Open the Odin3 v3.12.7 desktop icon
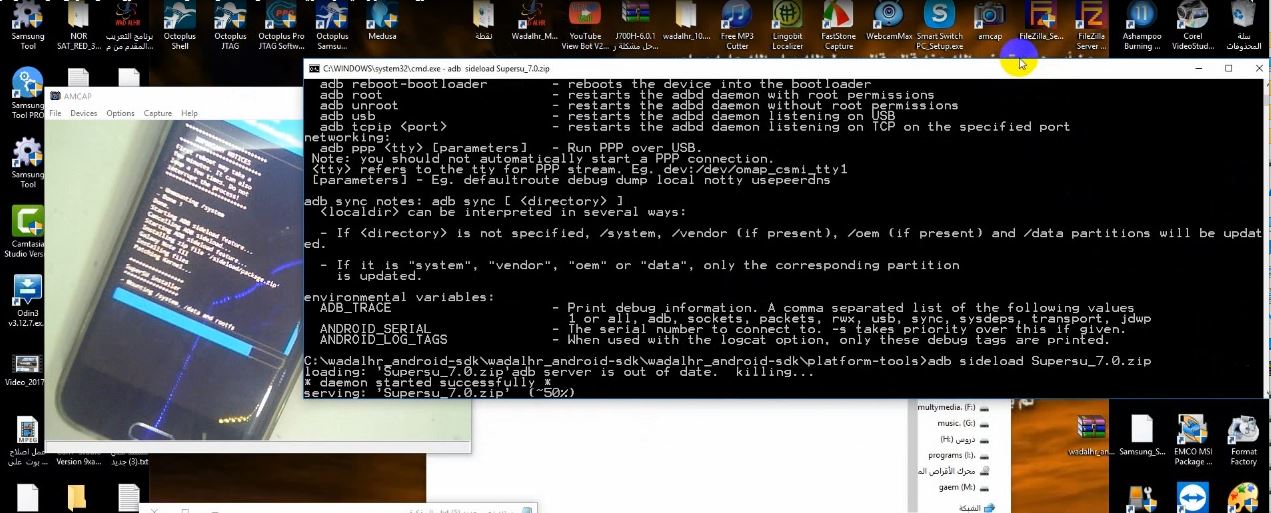 [x=27, y=302]
